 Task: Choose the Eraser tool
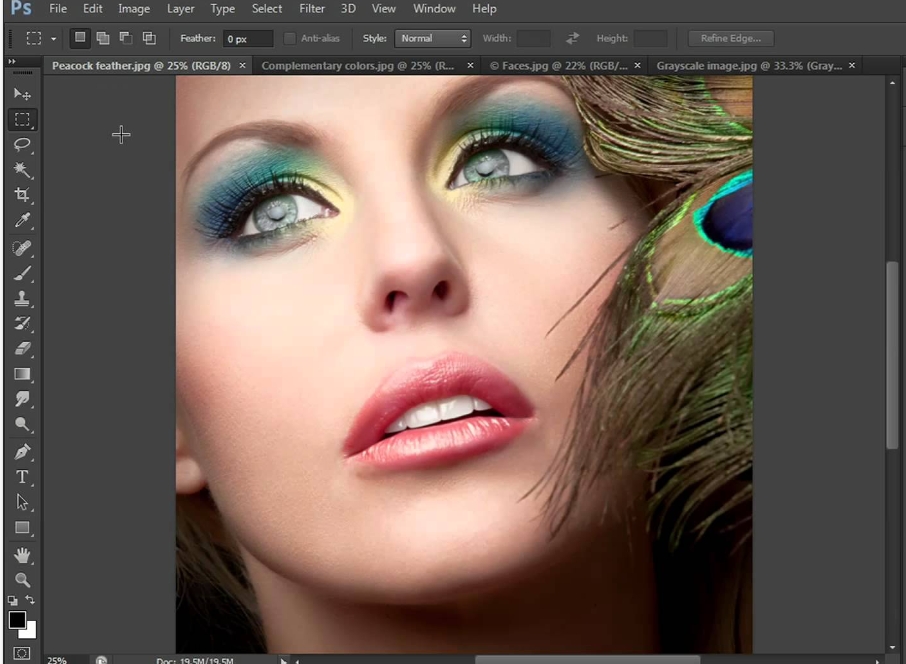tap(22, 349)
